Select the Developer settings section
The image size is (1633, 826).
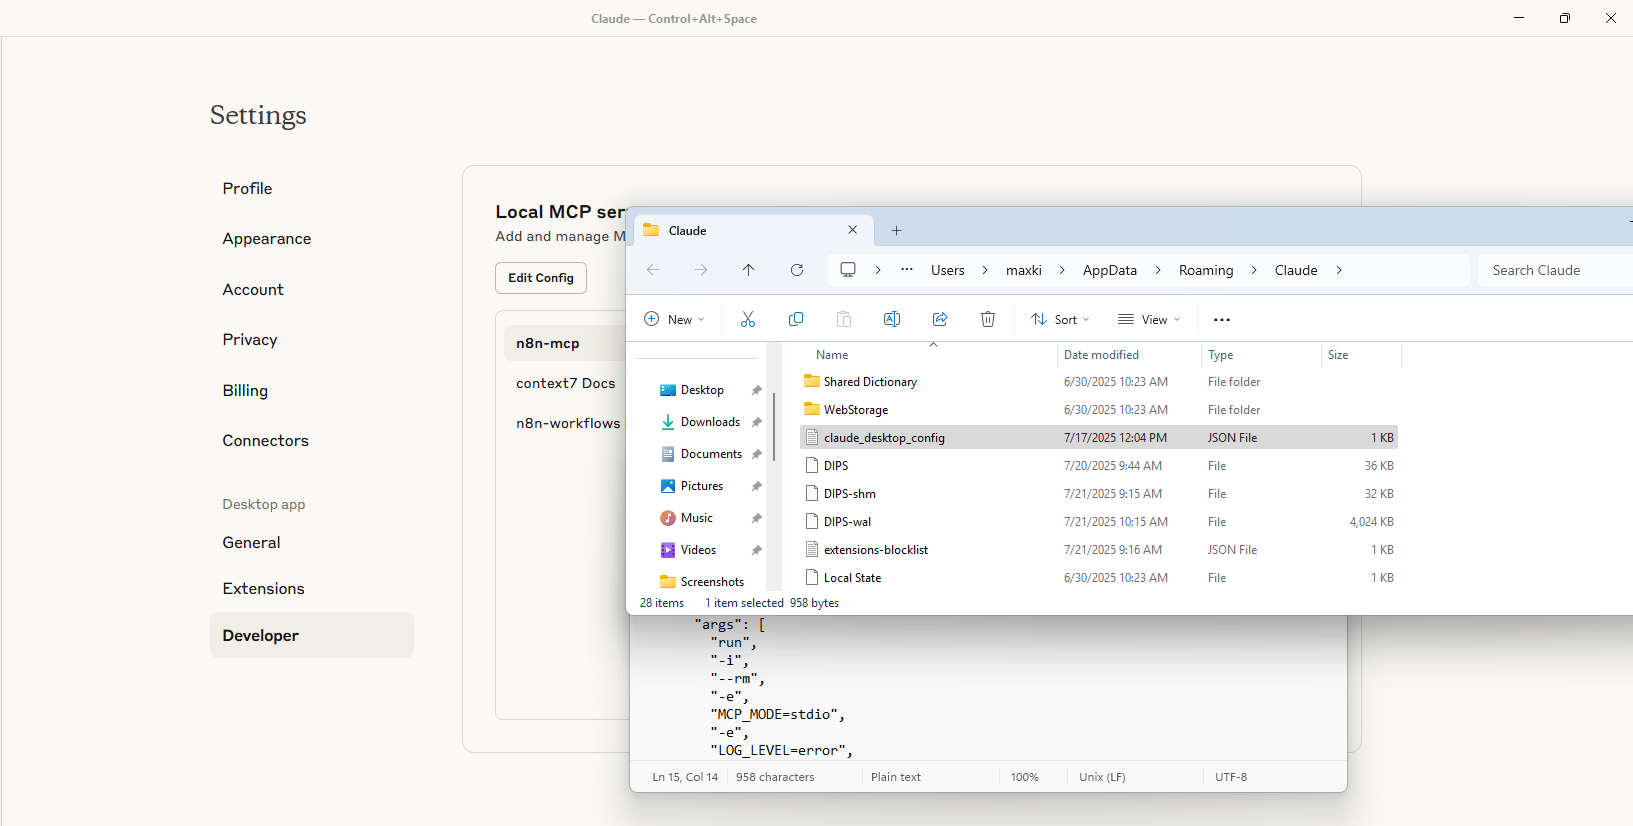311,635
